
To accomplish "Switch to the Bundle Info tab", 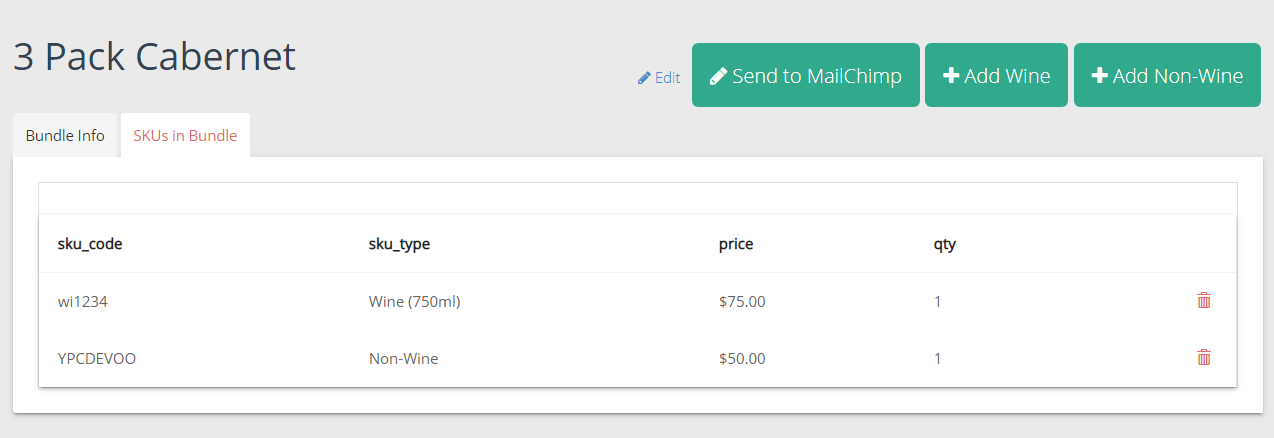I will coord(65,136).
